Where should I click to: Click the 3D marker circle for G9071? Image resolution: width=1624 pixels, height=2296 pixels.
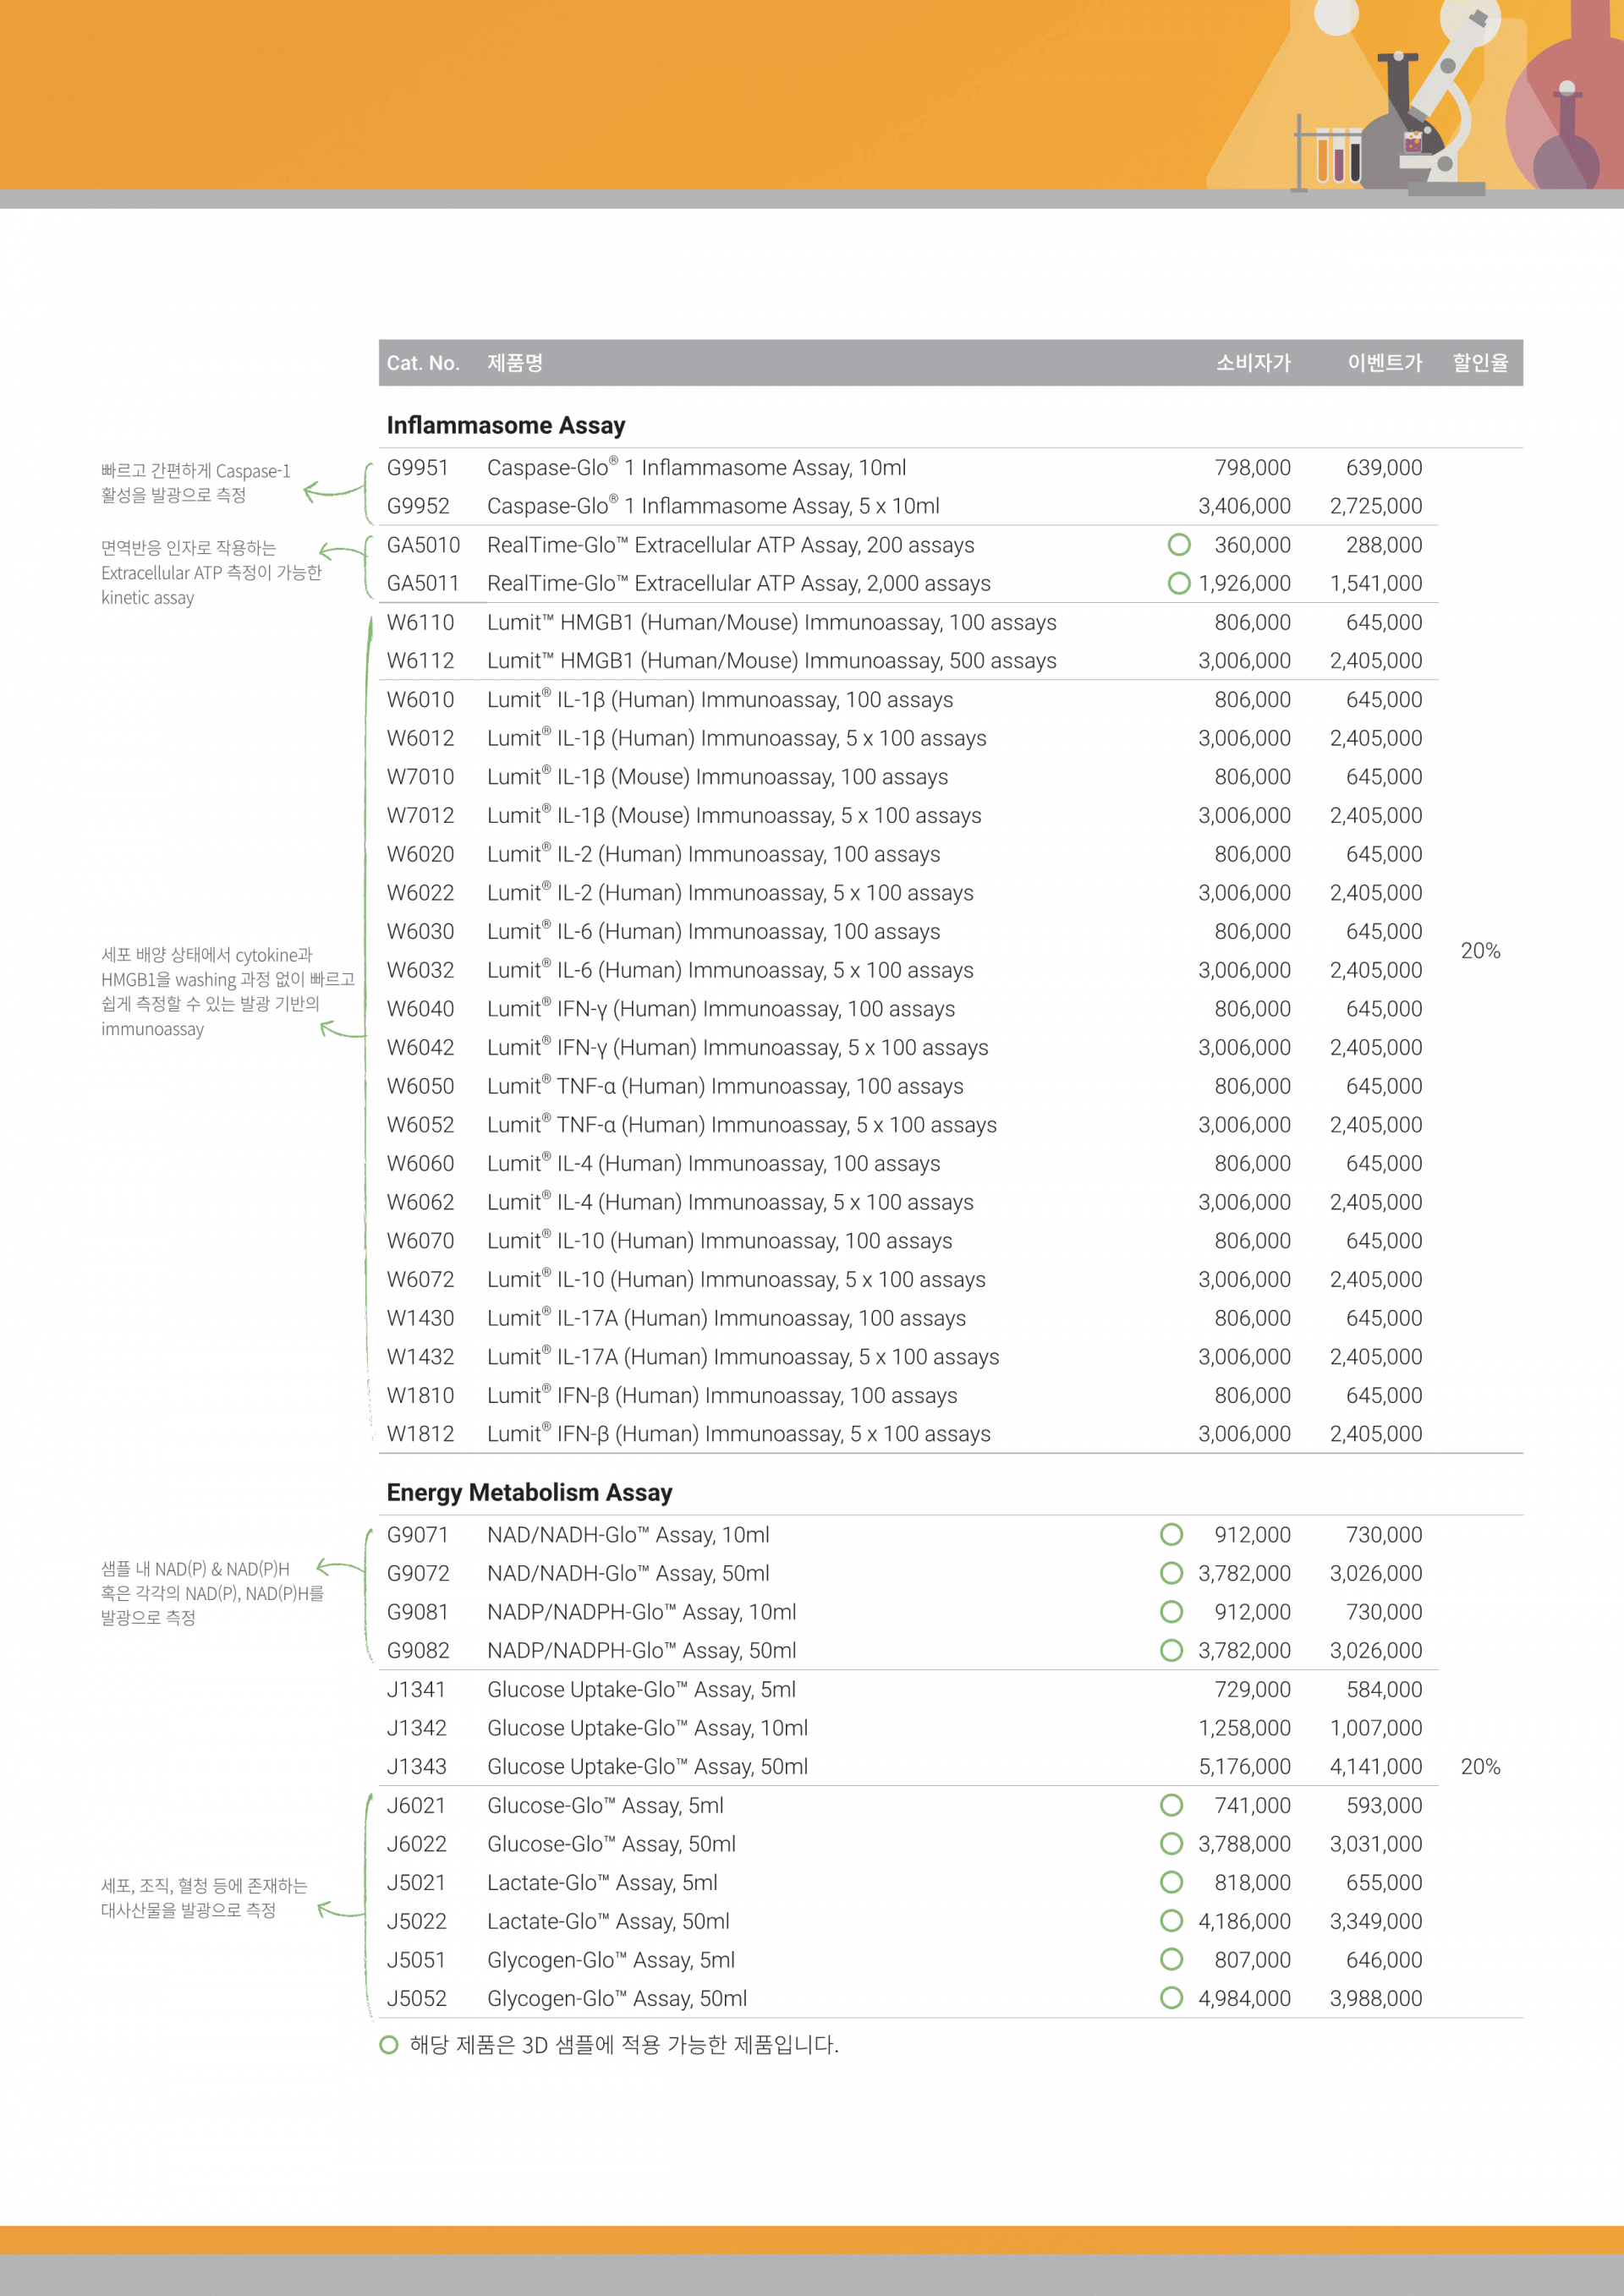tap(1171, 1535)
